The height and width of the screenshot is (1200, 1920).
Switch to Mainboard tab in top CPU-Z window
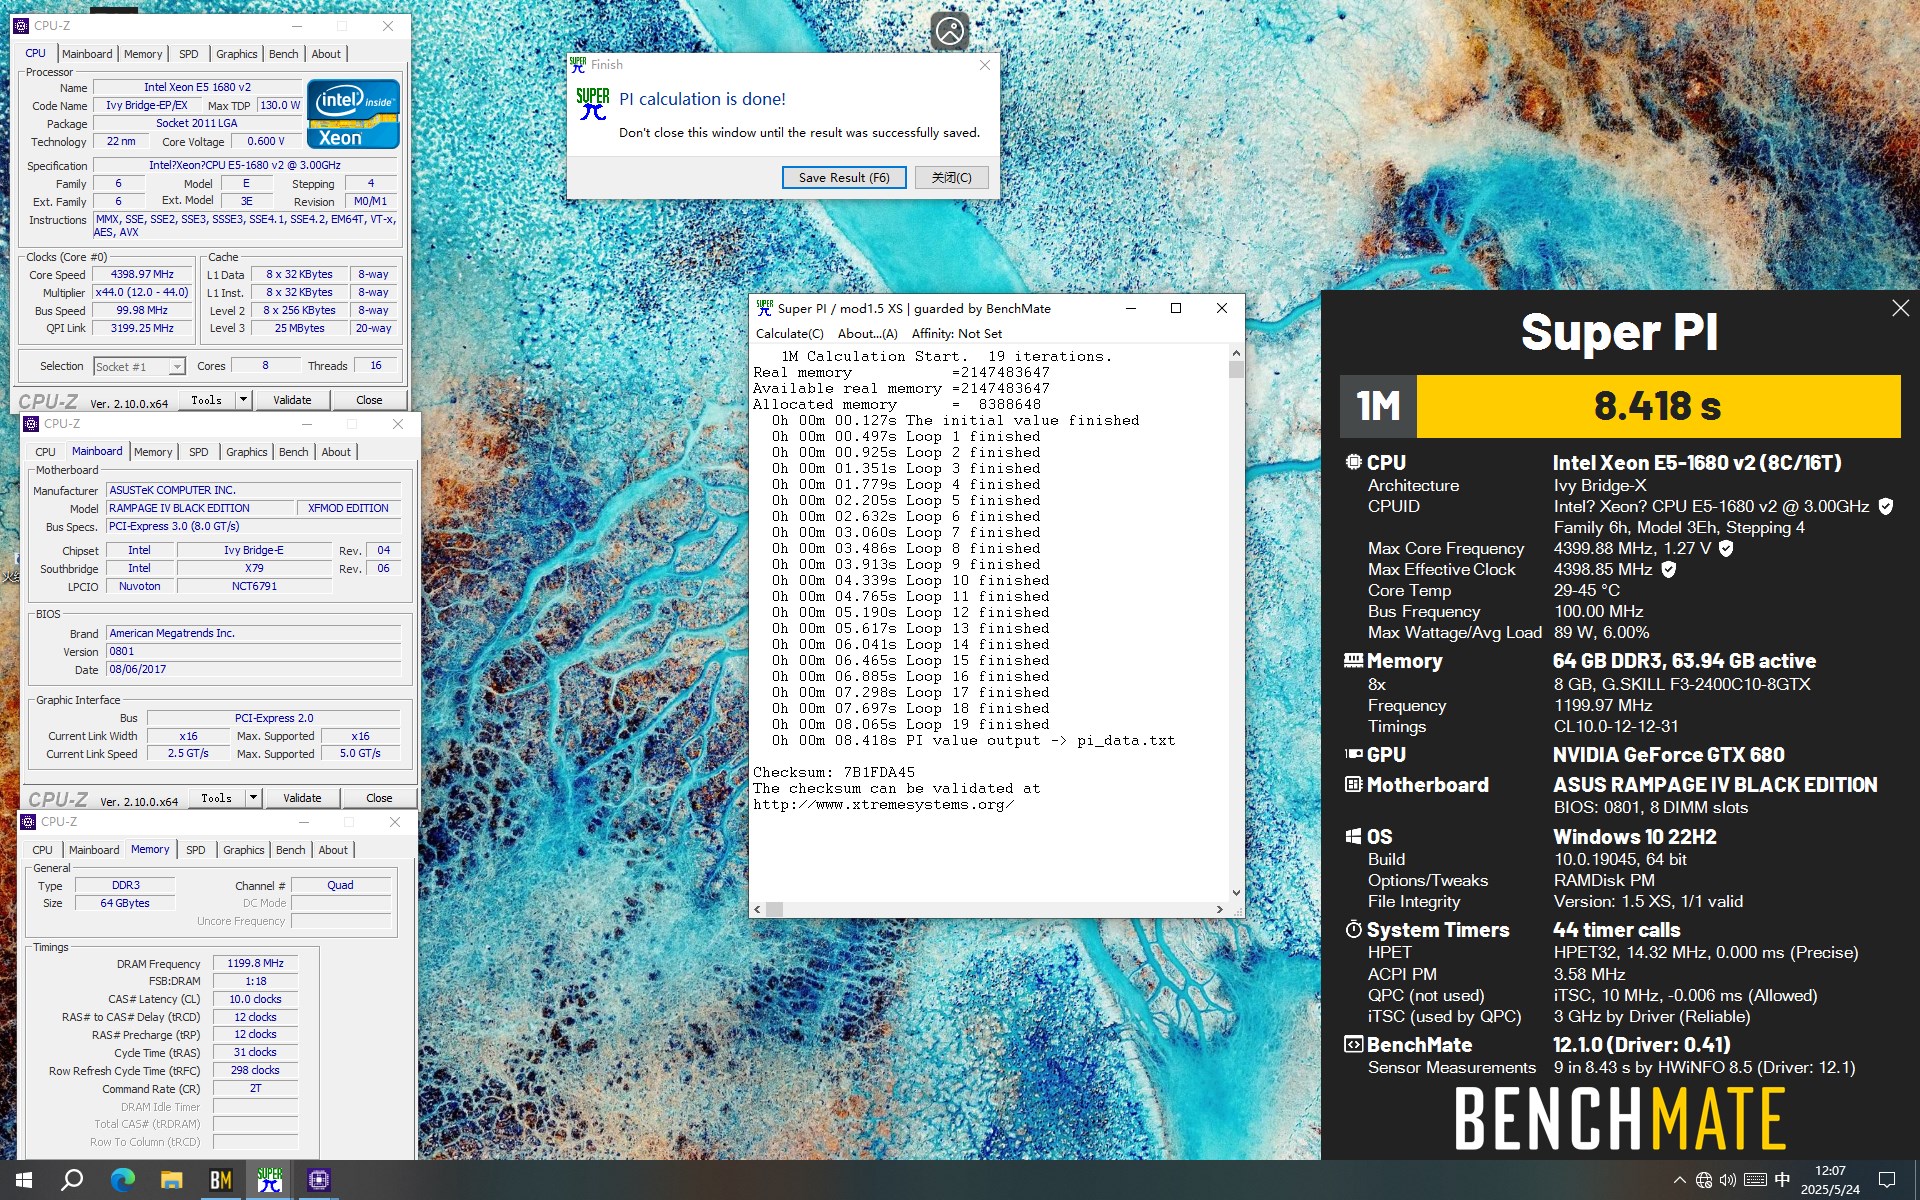click(x=87, y=54)
